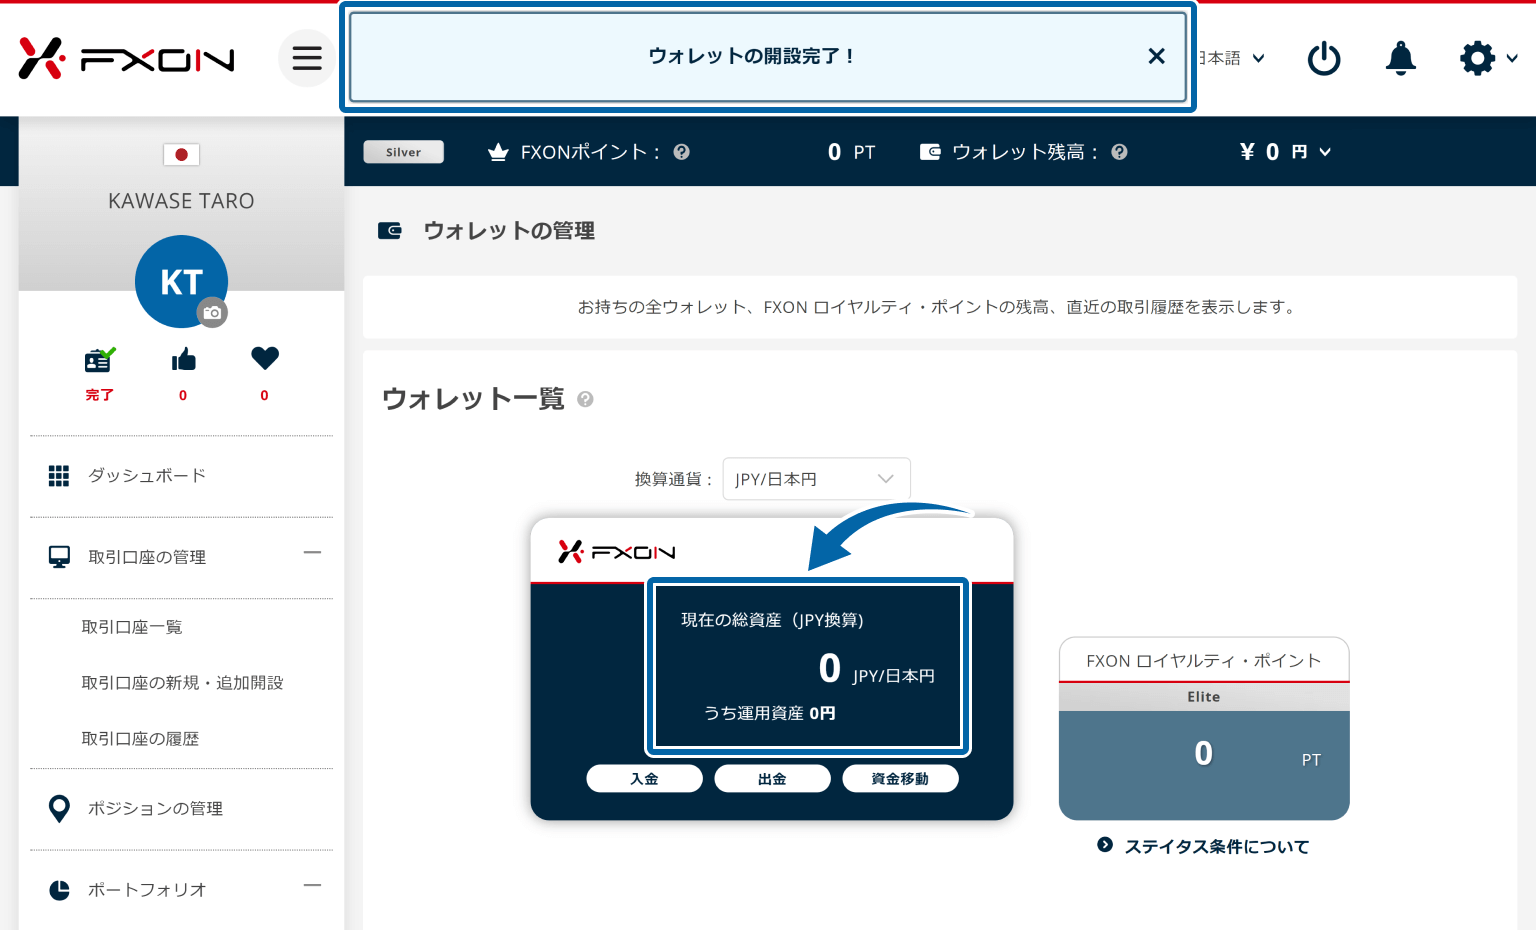Screen dimensions: 1536x930
Task: Open the hamburger menu button
Action: click(x=306, y=58)
